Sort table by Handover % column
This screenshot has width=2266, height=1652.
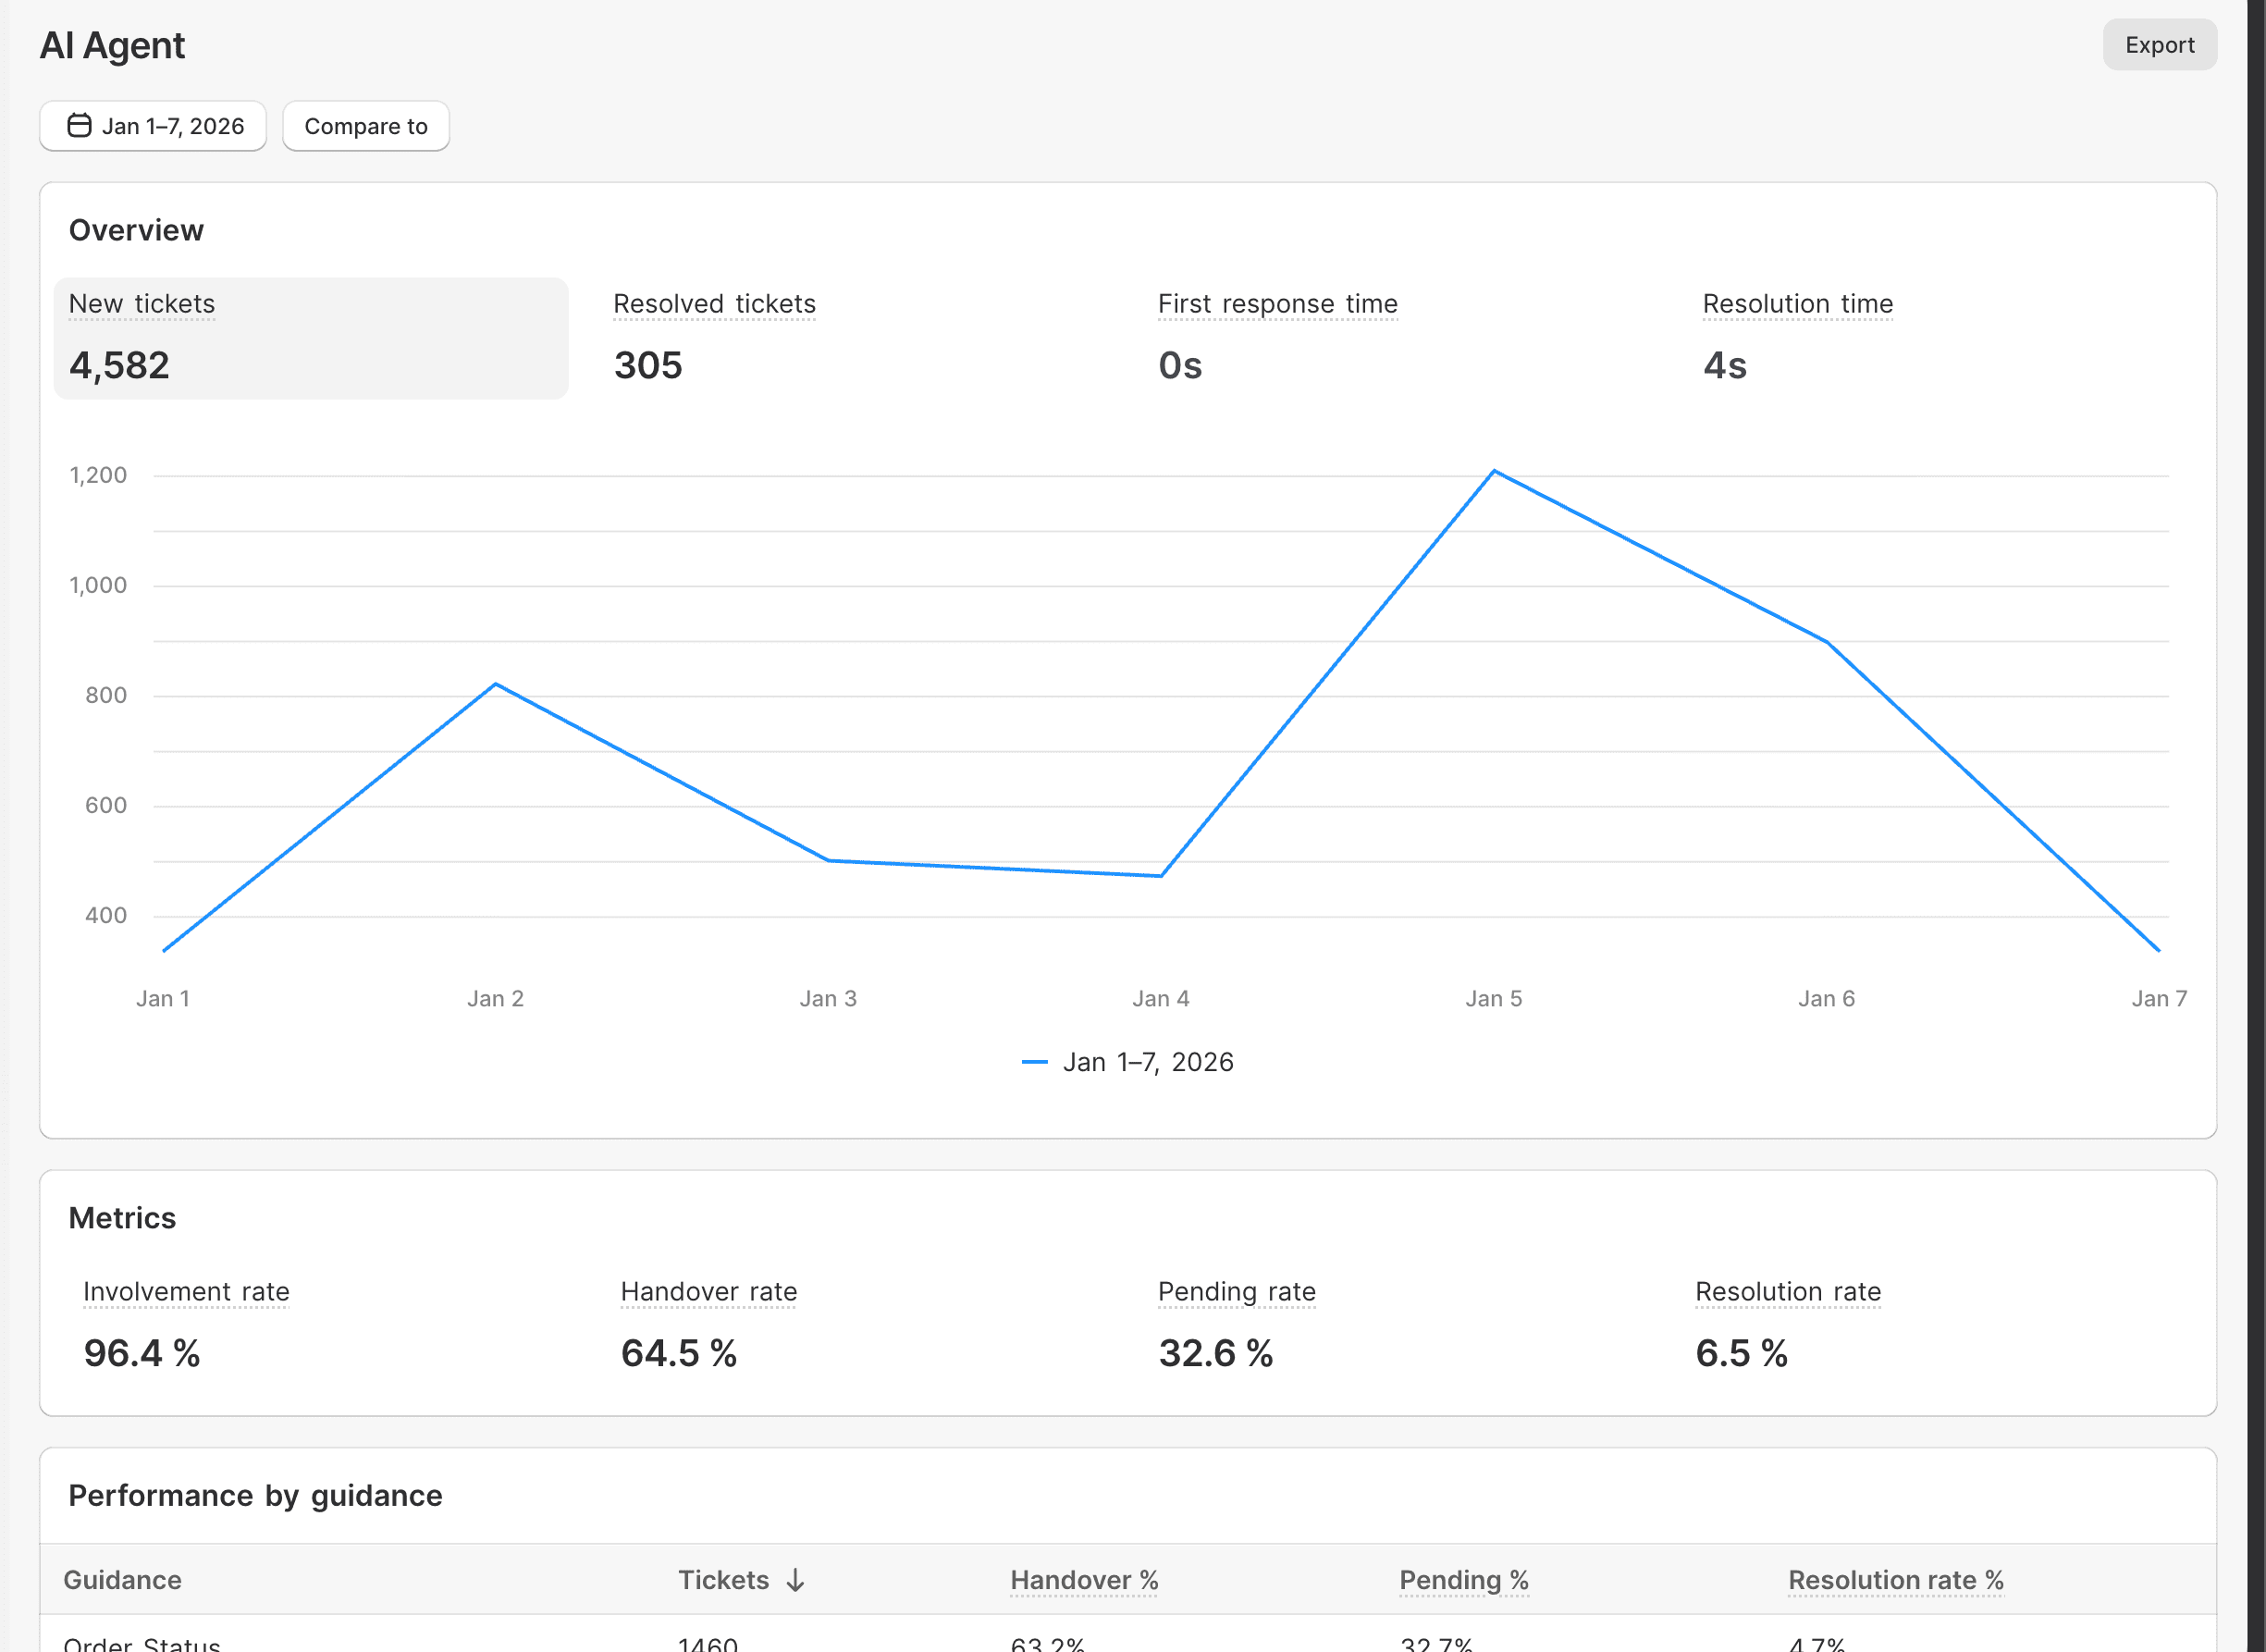[x=1083, y=1580]
